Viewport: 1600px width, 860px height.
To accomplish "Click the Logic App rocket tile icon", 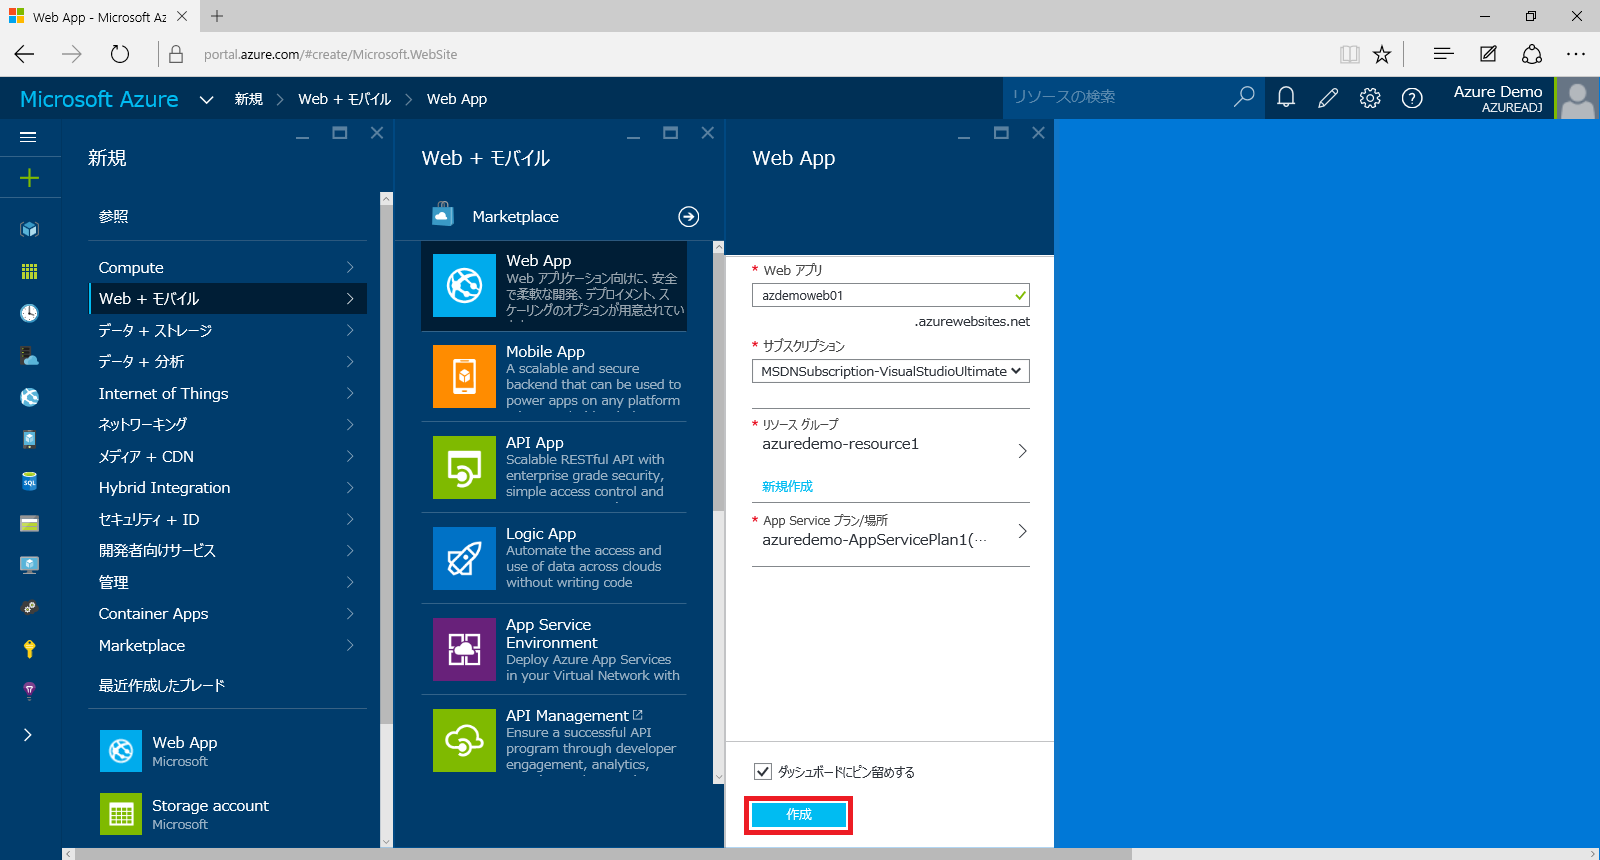I will 464,558.
